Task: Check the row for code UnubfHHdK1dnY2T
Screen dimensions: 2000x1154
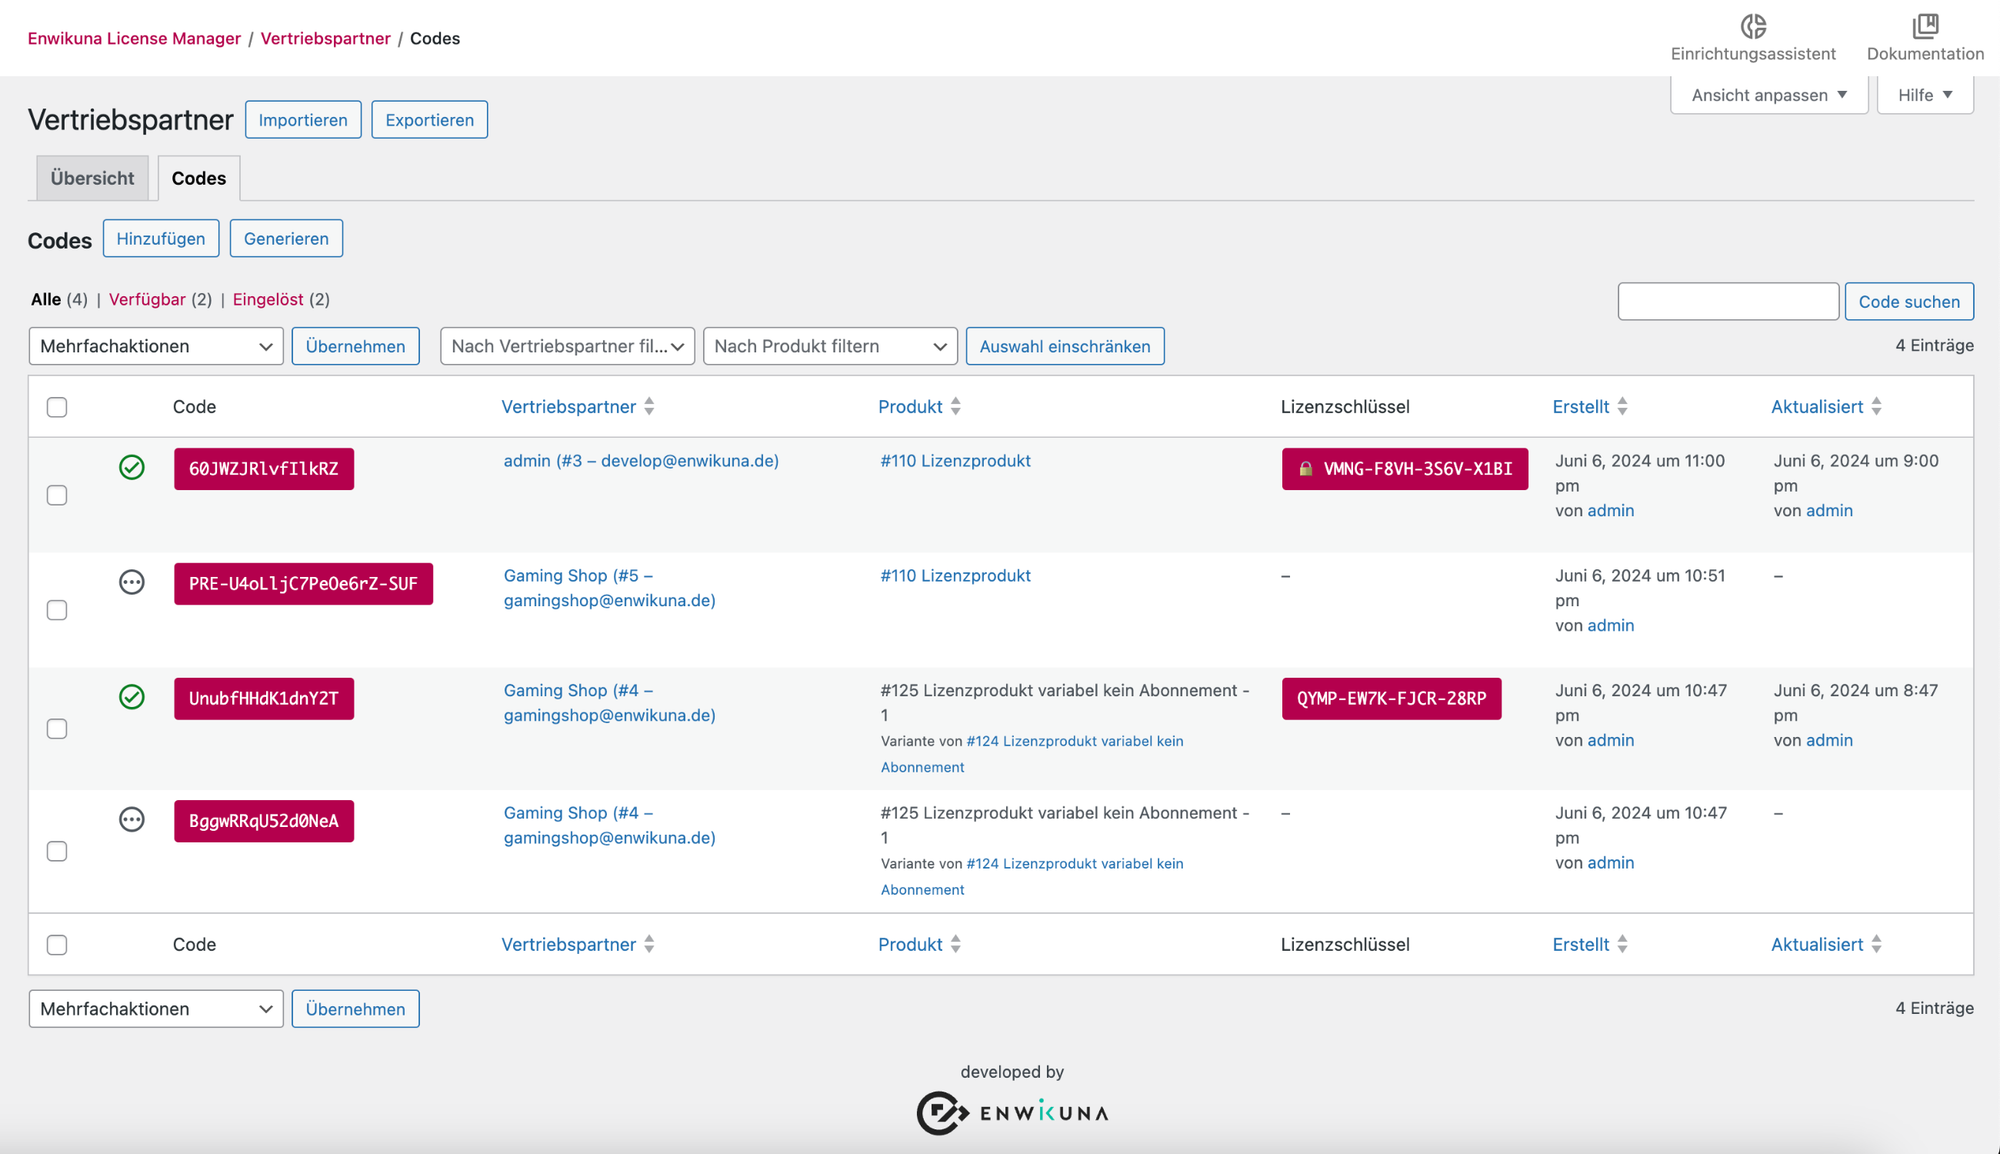Action: (57, 729)
